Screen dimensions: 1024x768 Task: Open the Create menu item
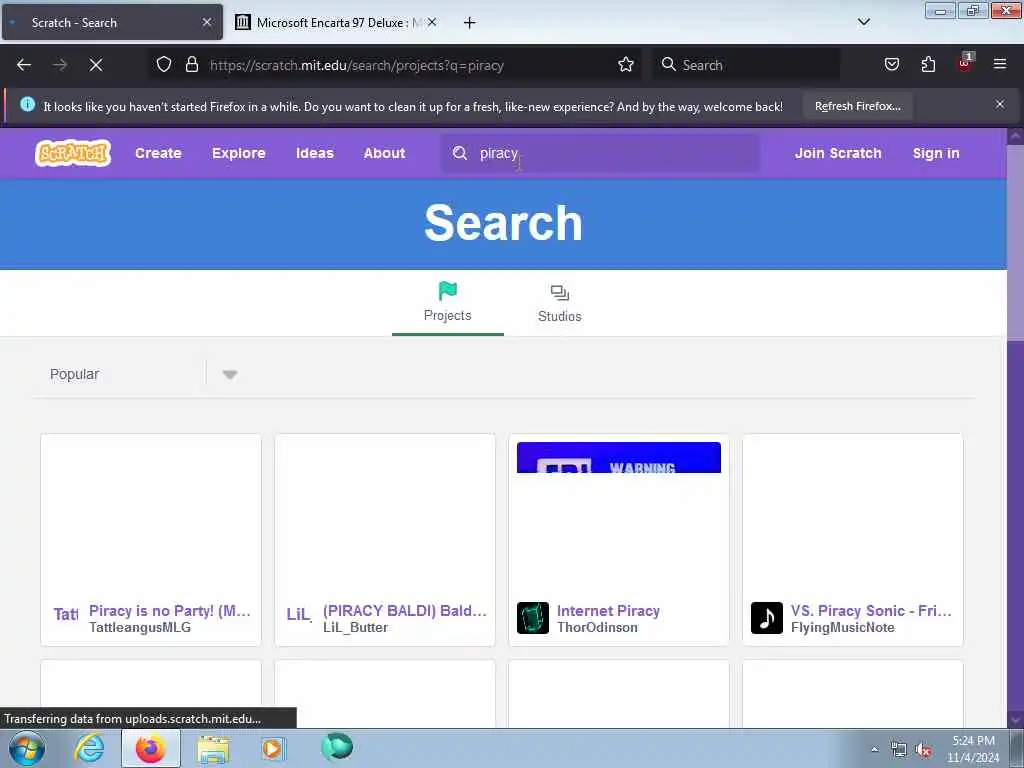tap(158, 153)
